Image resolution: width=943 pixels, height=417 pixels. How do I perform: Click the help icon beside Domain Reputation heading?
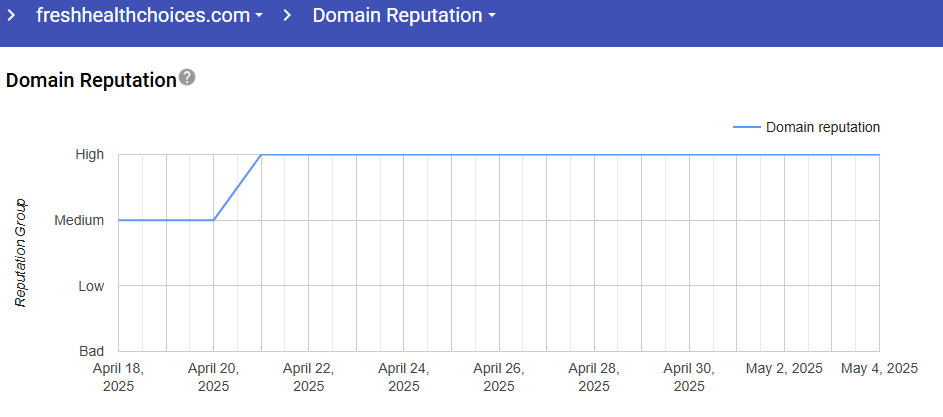click(187, 78)
